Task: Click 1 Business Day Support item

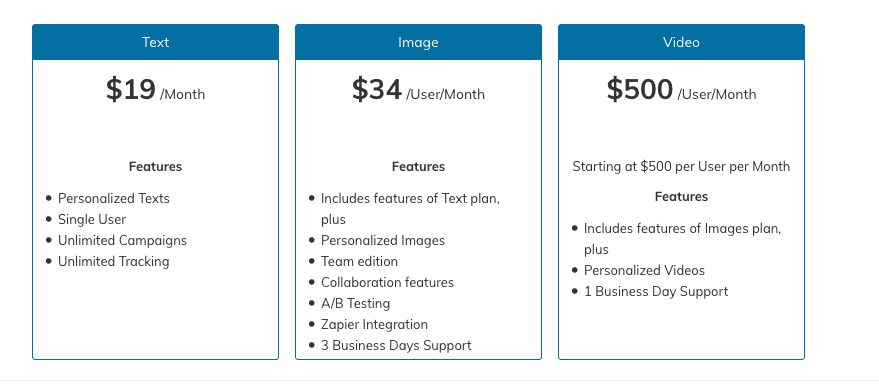Action: click(x=656, y=292)
